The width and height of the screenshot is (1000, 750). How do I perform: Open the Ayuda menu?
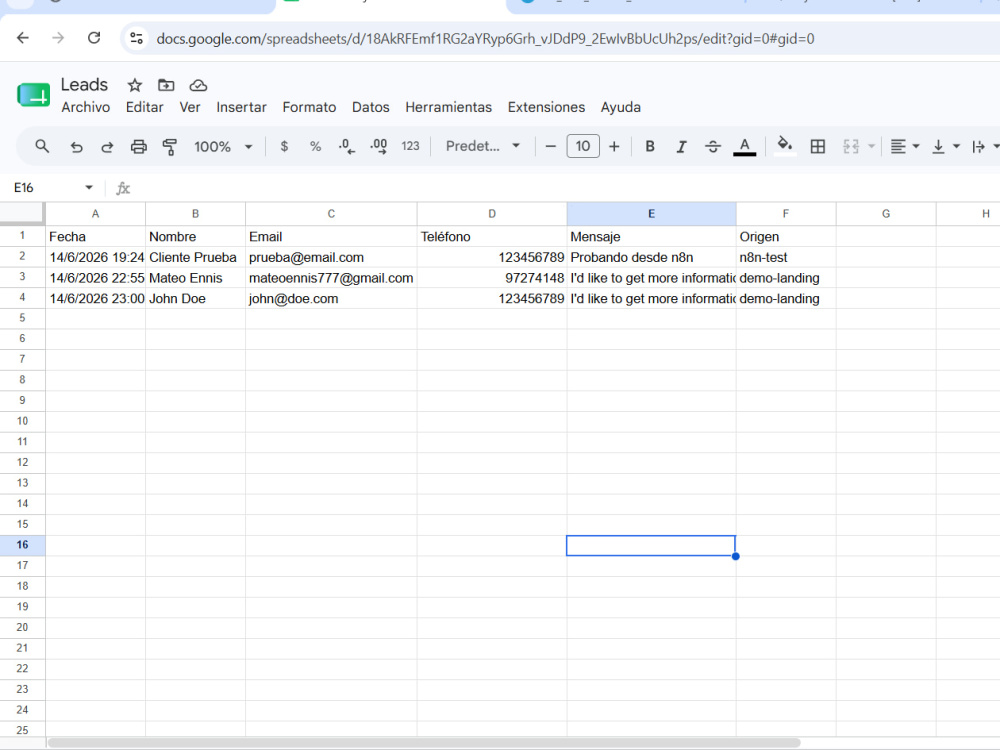click(x=621, y=107)
